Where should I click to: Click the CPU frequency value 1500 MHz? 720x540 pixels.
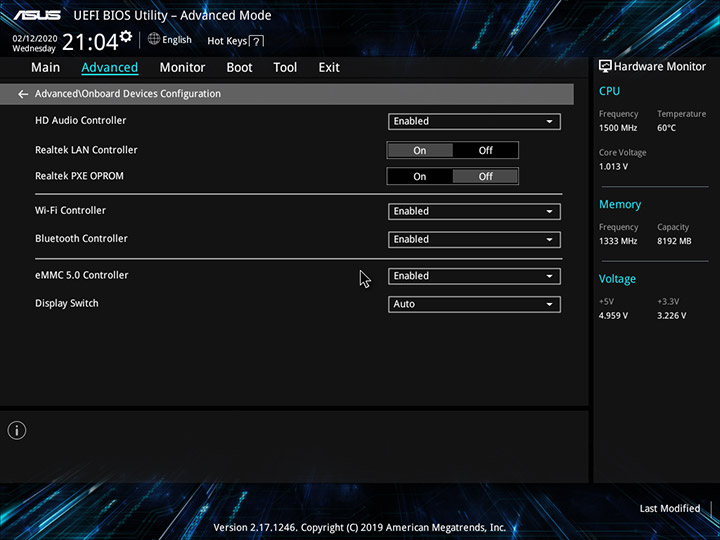pyautogui.click(x=618, y=128)
